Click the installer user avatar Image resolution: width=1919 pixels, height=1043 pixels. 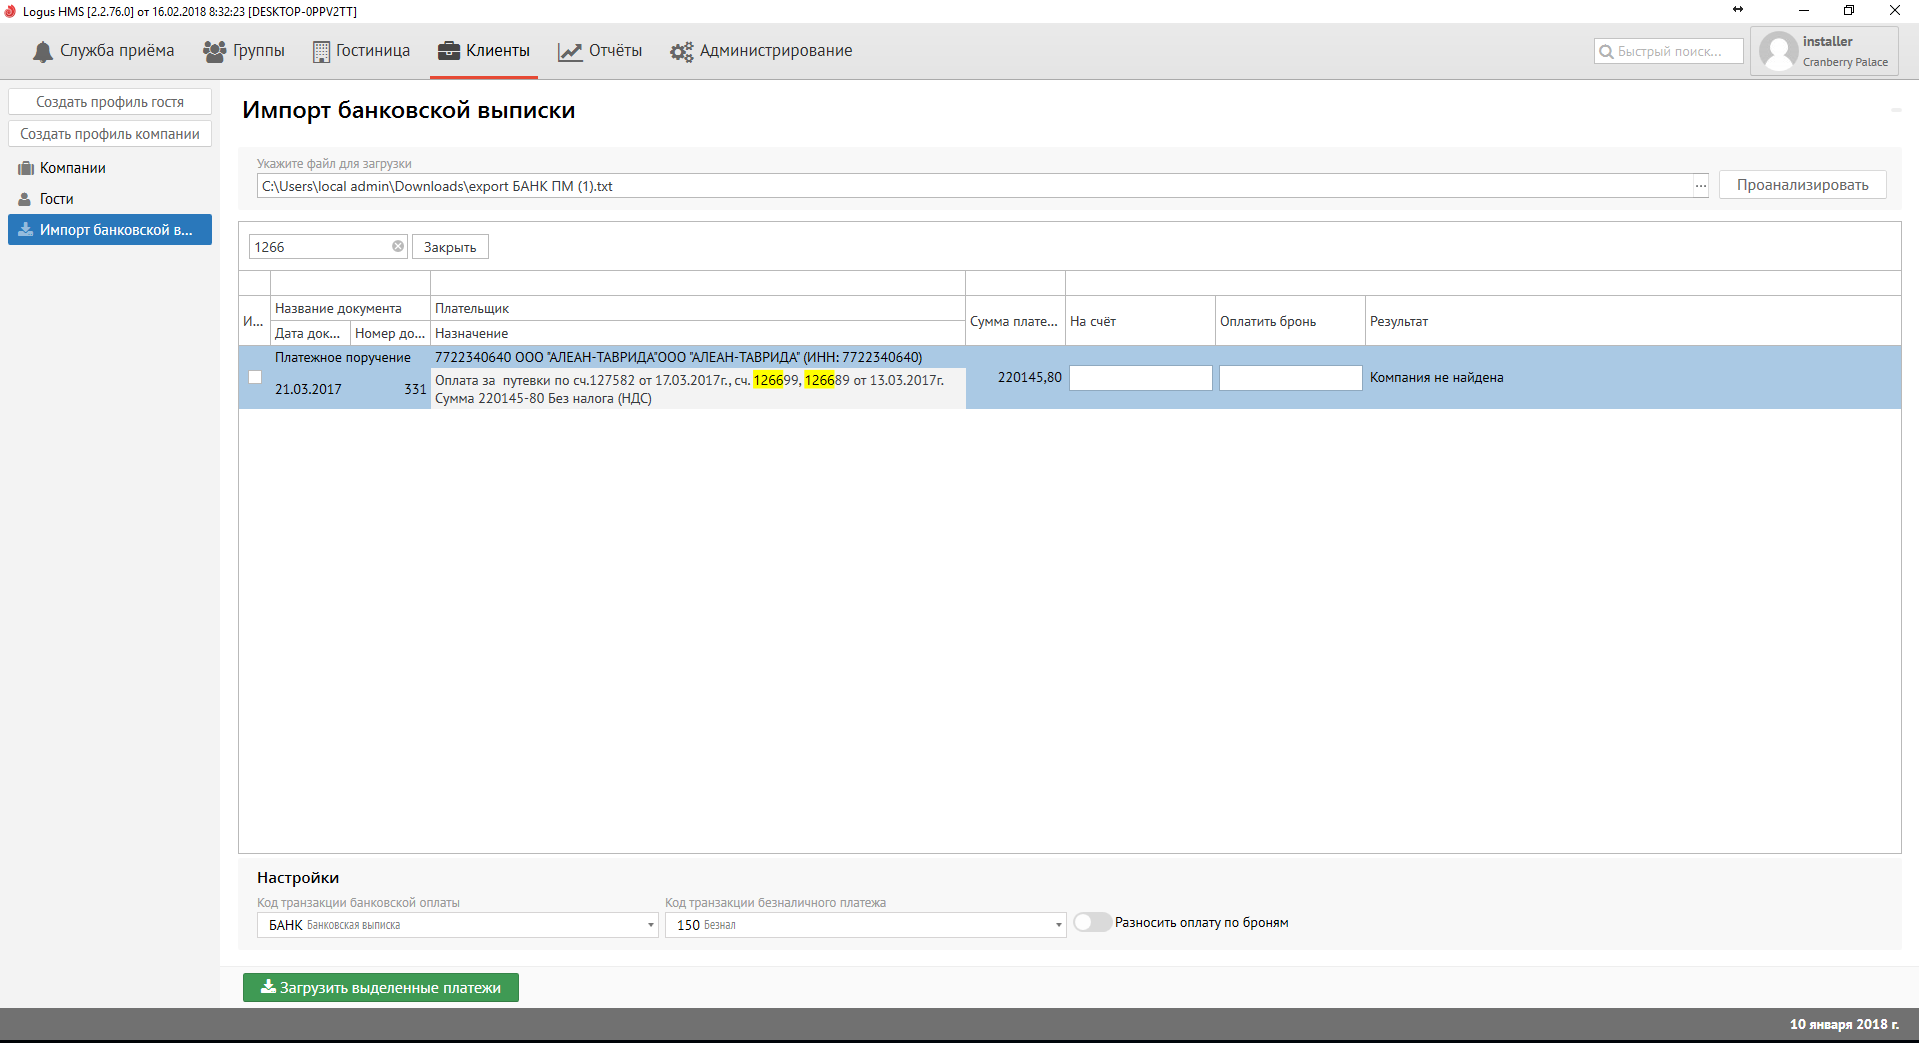pyautogui.click(x=1778, y=51)
